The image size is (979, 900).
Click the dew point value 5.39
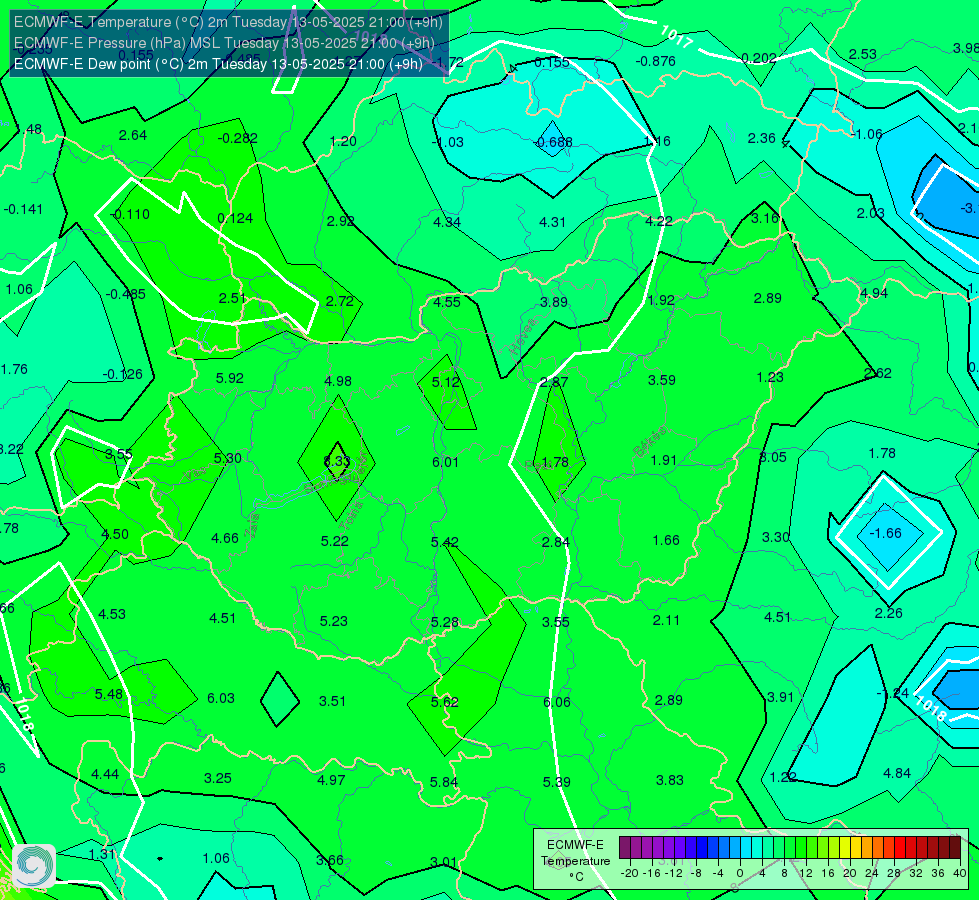pyautogui.click(x=556, y=782)
